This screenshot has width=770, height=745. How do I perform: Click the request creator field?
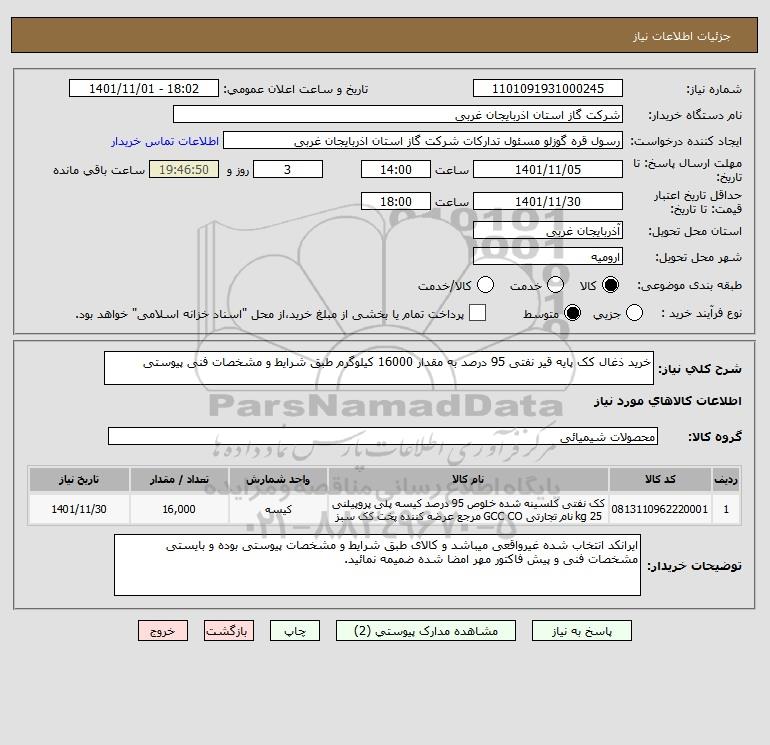(x=423, y=141)
